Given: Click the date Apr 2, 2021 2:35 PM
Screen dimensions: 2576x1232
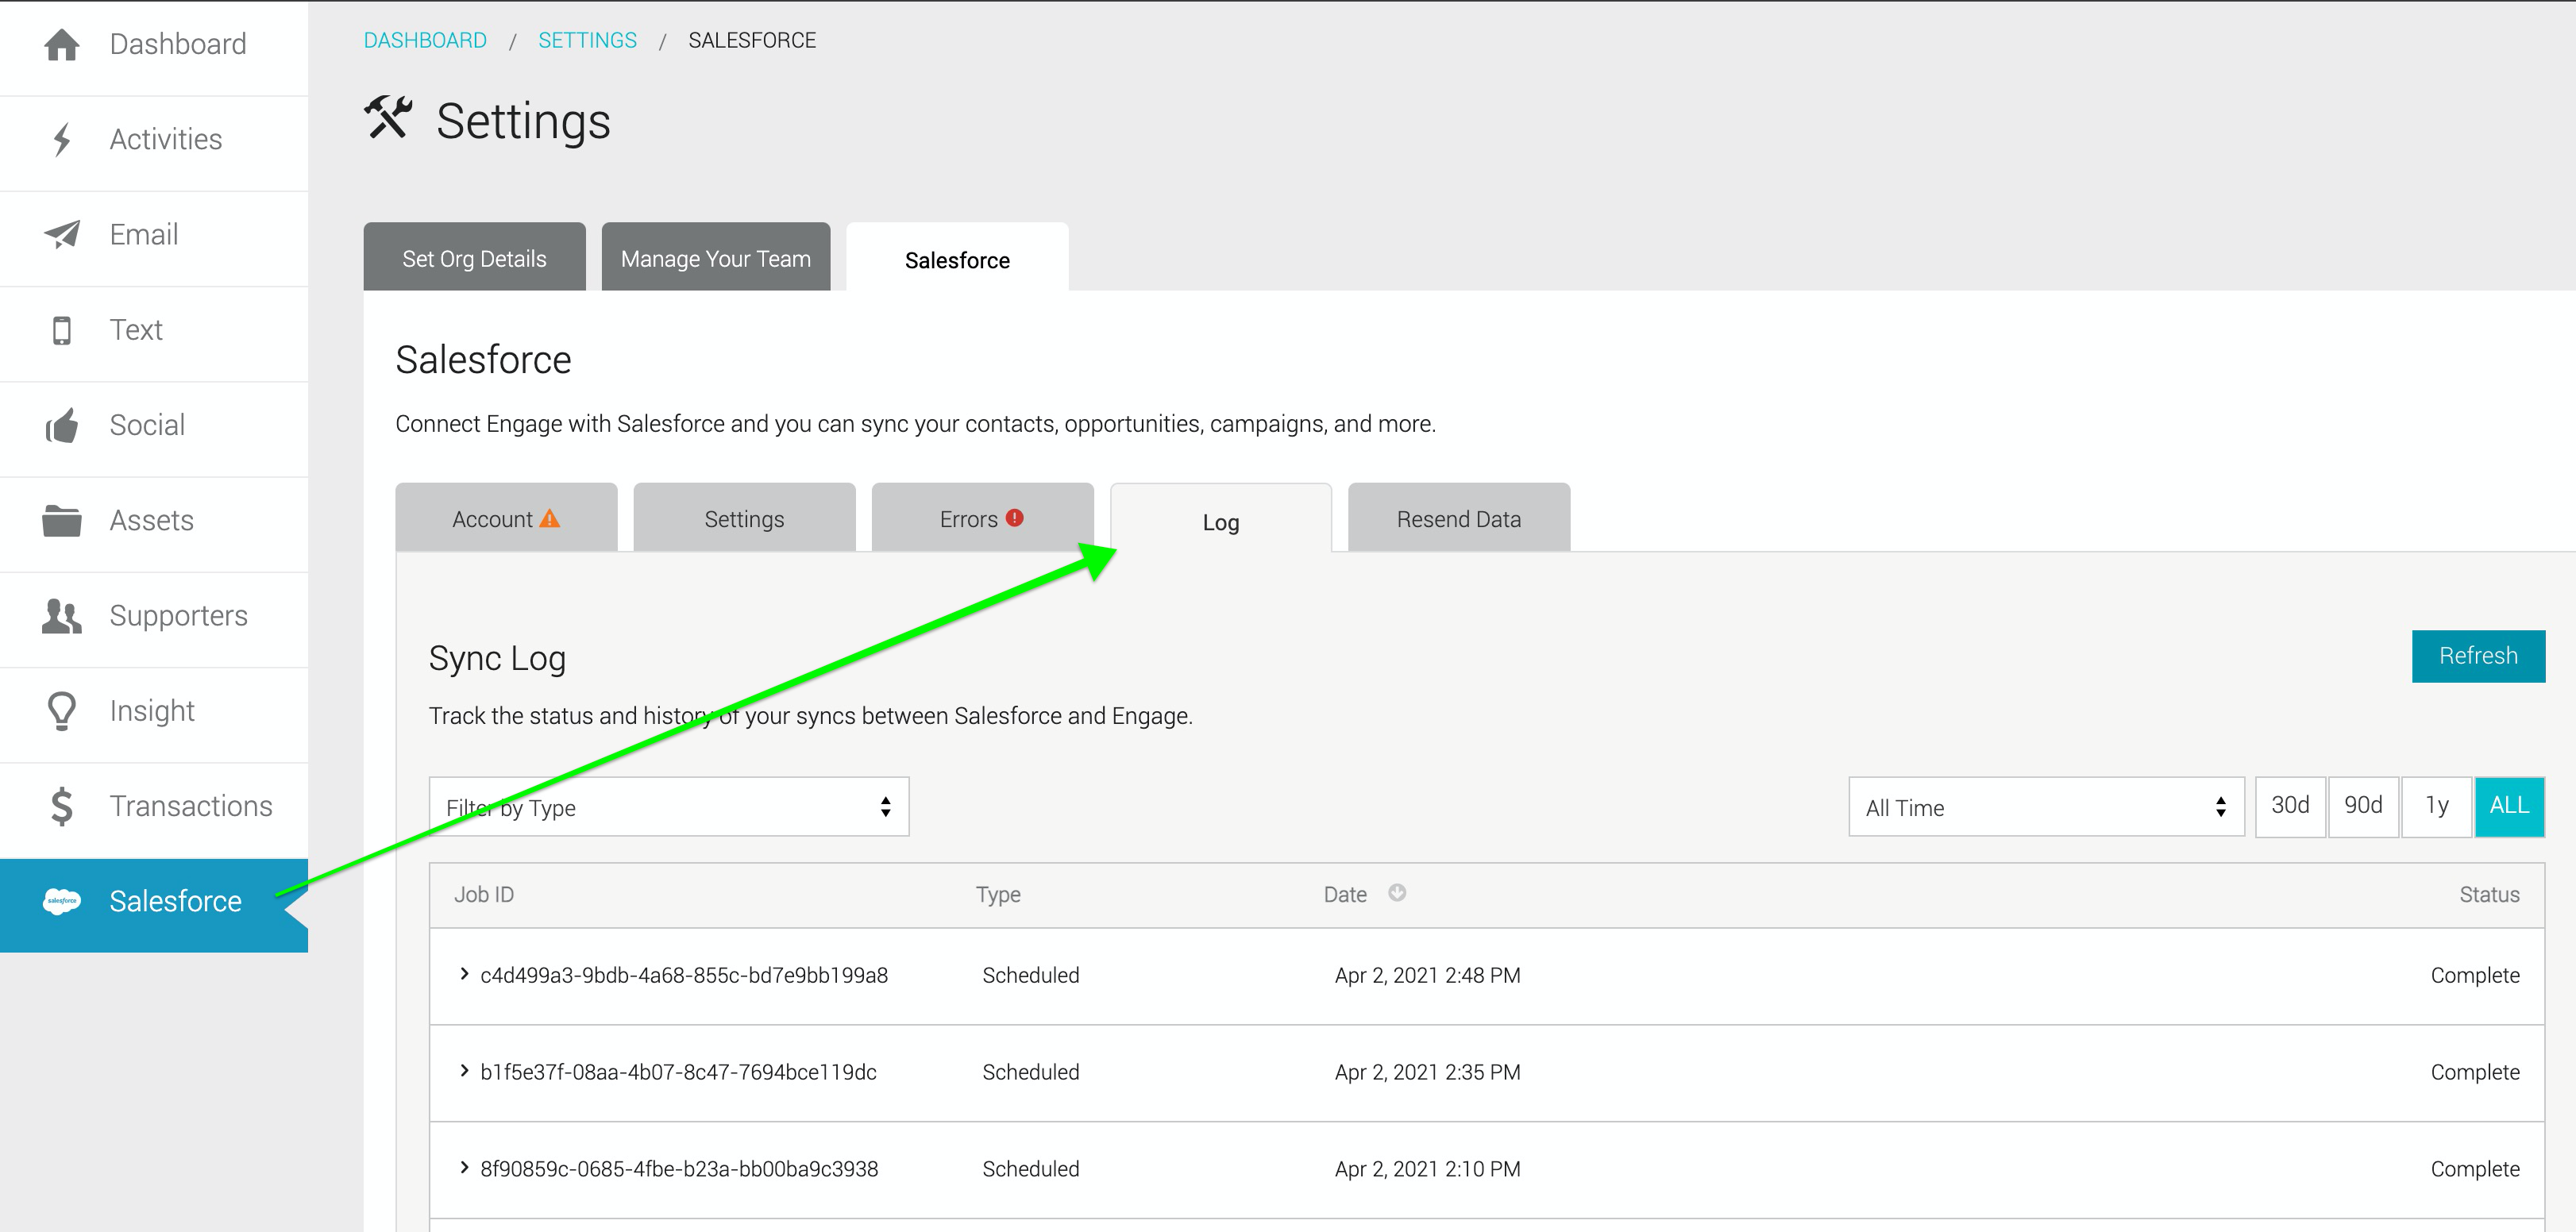Looking at the screenshot, I should (1427, 1072).
